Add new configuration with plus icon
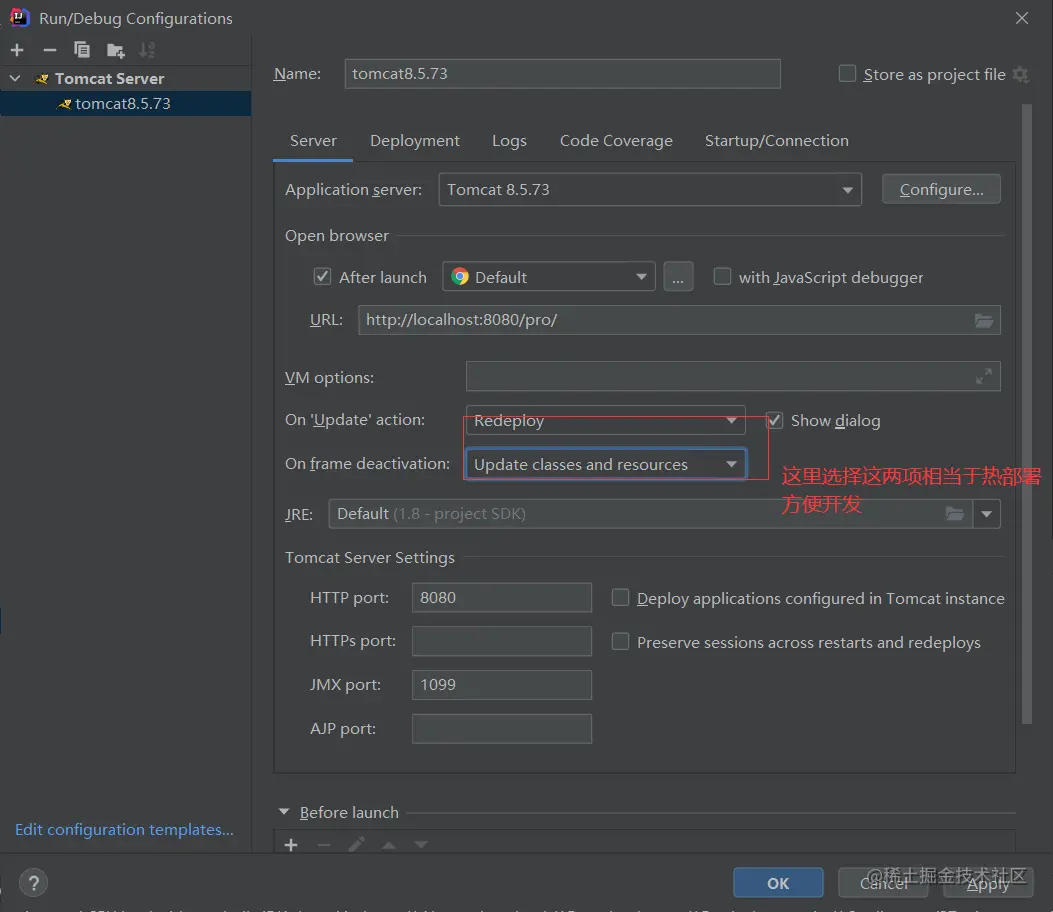Viewport: 1053px width, 912px height. [17, 50]
